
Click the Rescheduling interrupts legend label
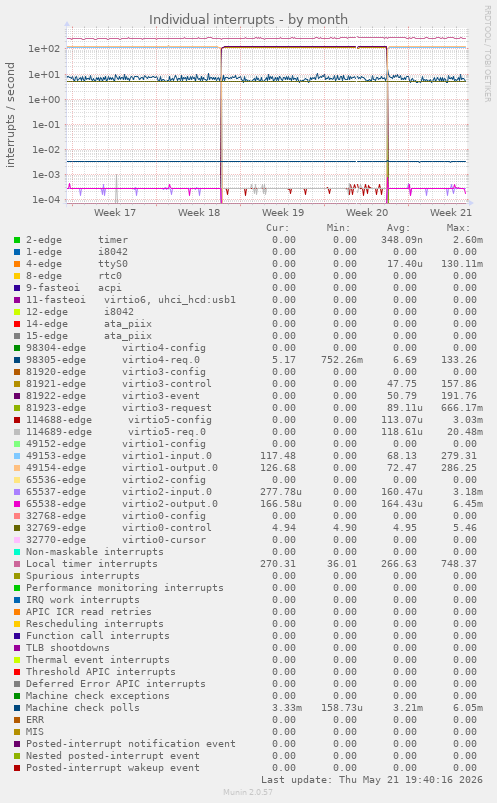point(95,624)
